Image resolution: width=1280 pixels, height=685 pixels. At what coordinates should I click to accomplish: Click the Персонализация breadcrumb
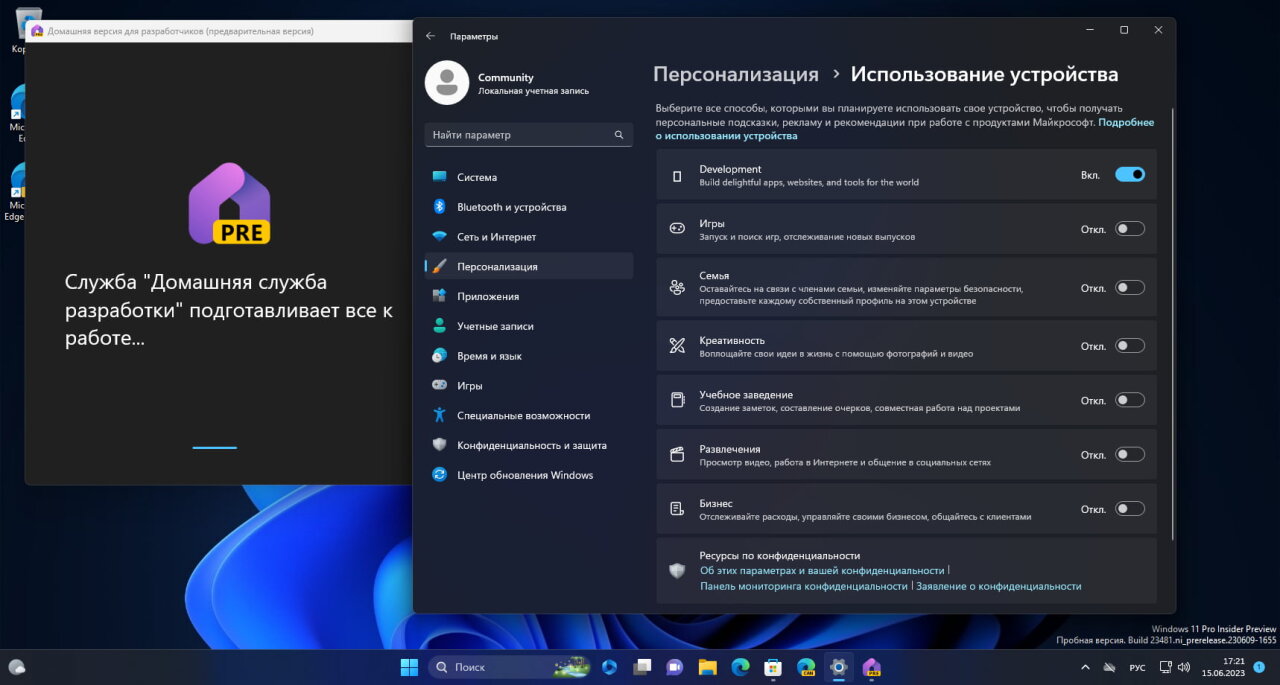pos(736,74)
